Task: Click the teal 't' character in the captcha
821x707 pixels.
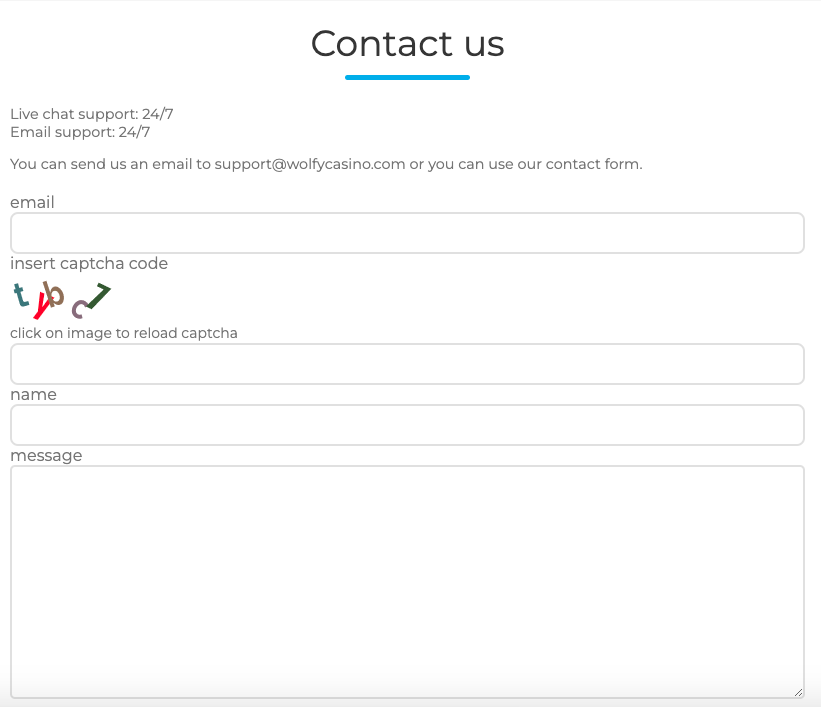Action: (x=20, y=294)
